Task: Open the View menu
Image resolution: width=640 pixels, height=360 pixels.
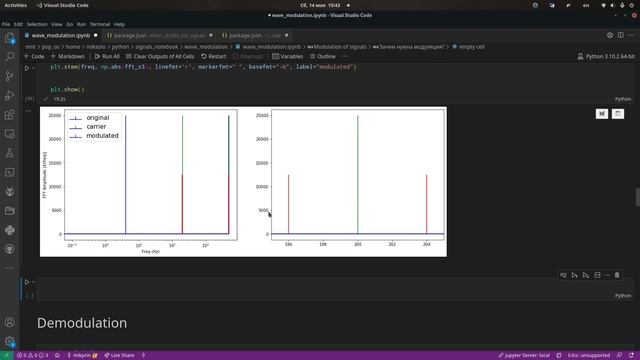Action: point(57,24)
